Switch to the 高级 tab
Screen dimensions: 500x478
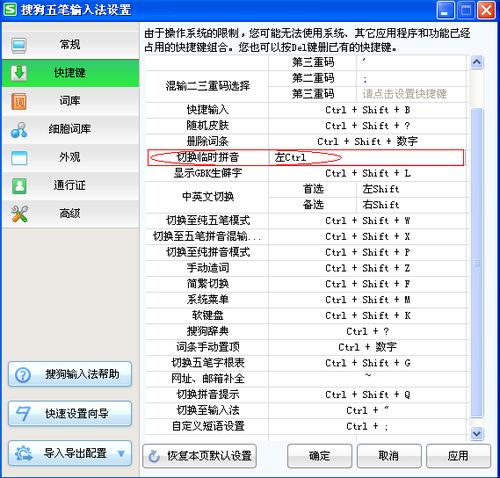(70, 214)
